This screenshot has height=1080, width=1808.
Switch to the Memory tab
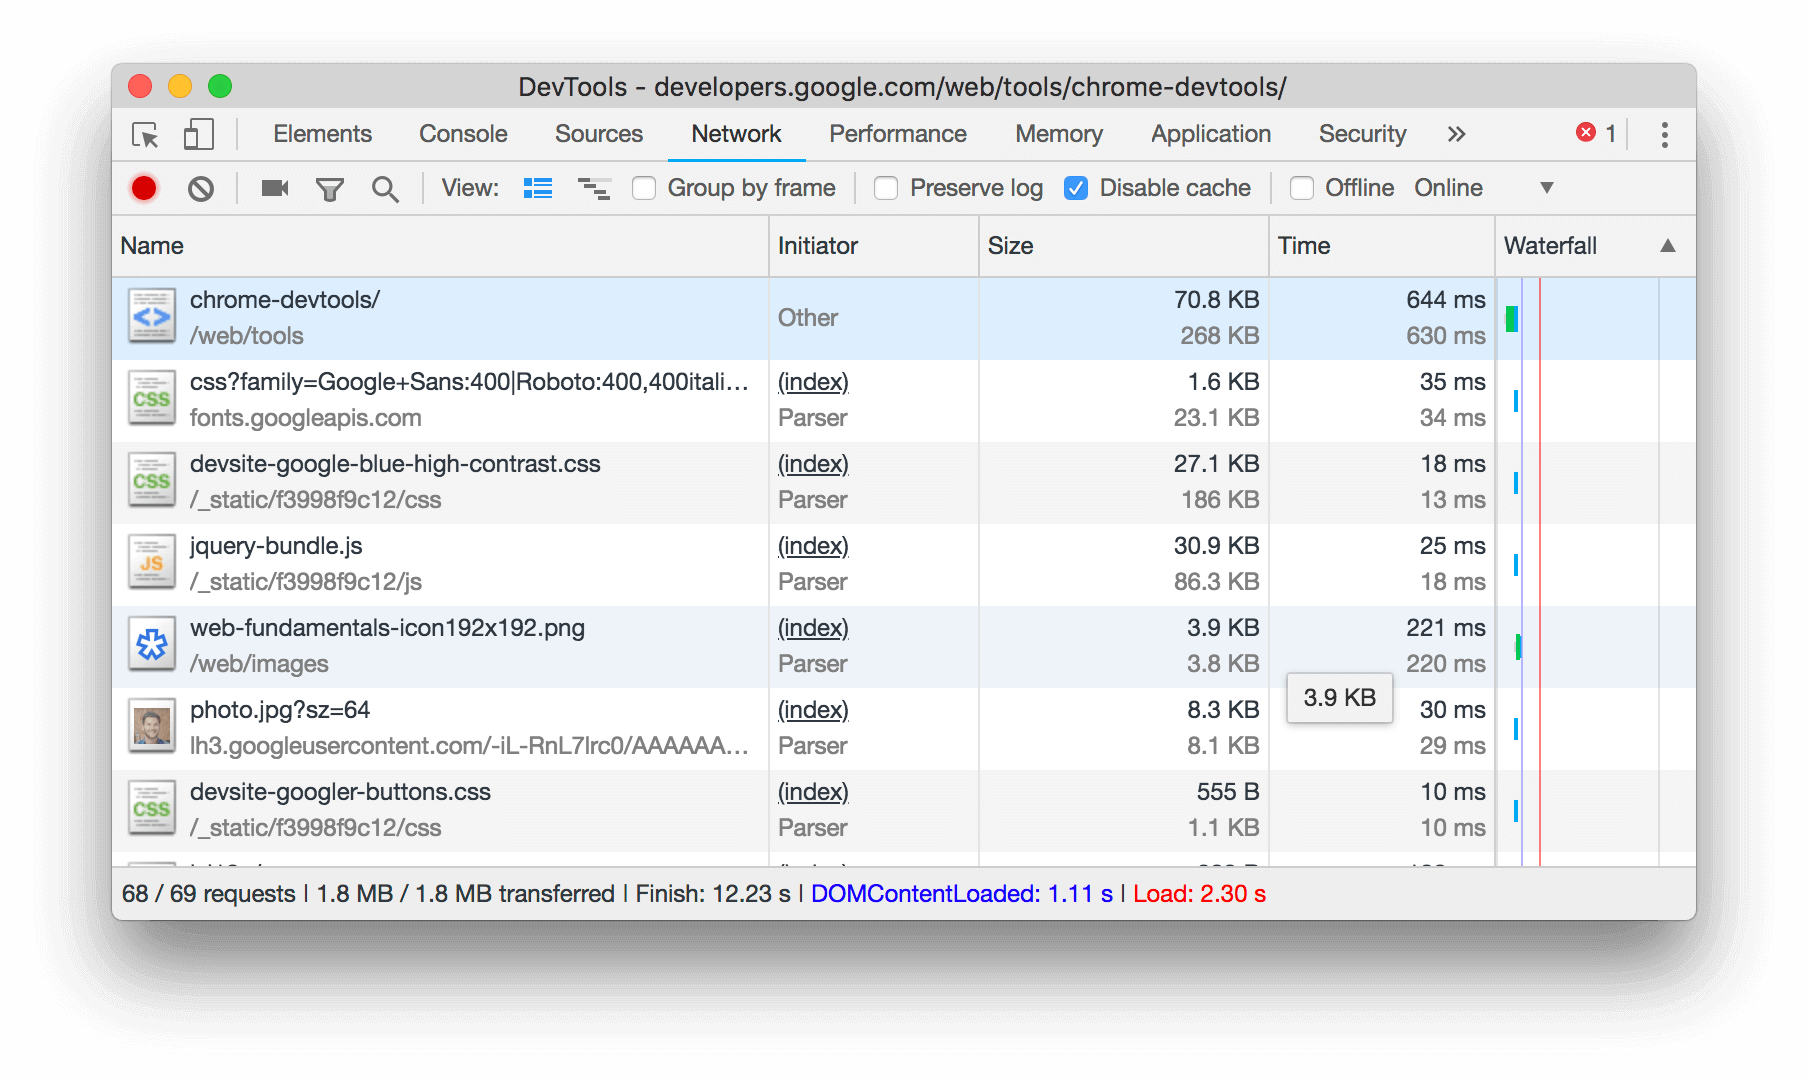tap(1059, 134)
